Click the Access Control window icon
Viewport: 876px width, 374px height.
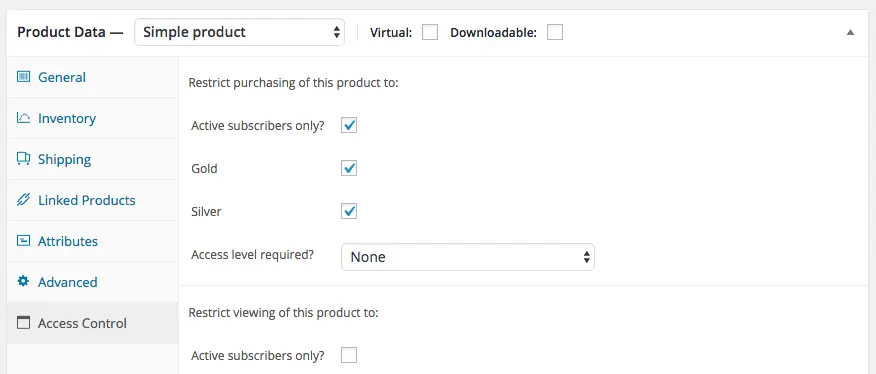pyautogui.click(x=23, y=323)
